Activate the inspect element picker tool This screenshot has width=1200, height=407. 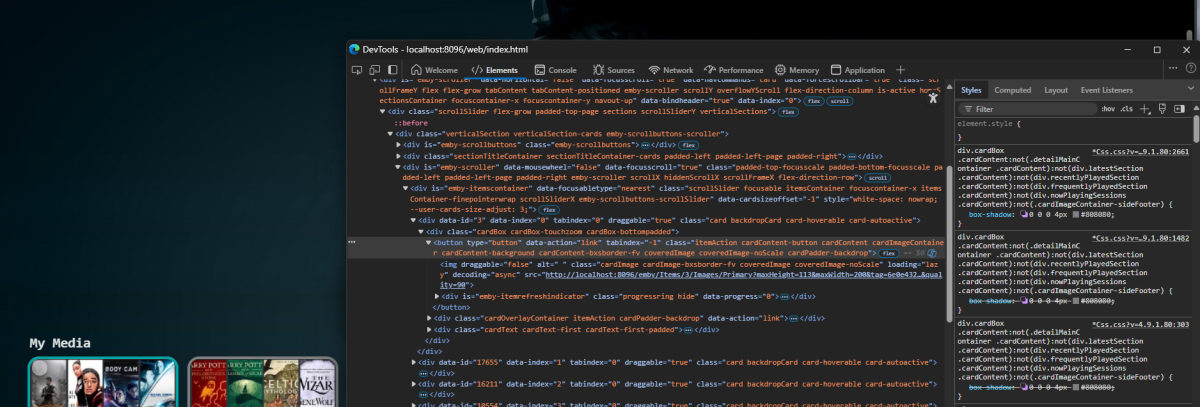pyautogui.click(x=357, y=70)
